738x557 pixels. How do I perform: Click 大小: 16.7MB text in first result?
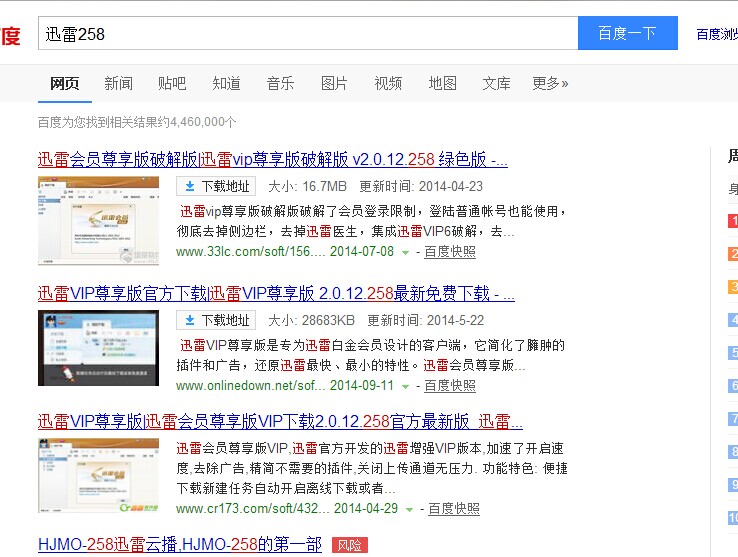[307, 186]
